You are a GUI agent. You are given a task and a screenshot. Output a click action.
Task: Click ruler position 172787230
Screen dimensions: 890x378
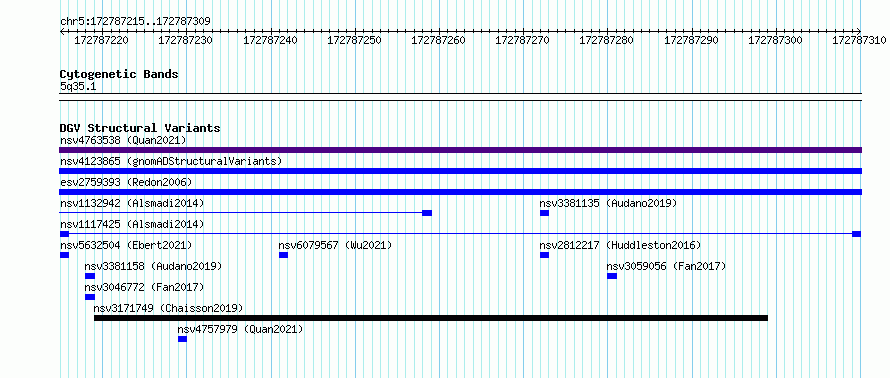[186, 40]
